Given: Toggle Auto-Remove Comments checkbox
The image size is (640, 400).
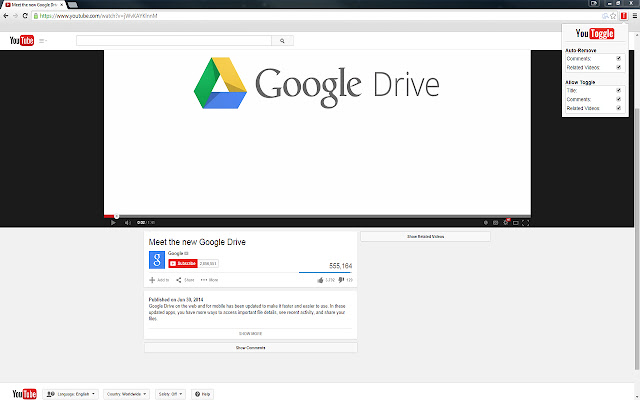Looking at the screenshot, I should coord(618,58).
